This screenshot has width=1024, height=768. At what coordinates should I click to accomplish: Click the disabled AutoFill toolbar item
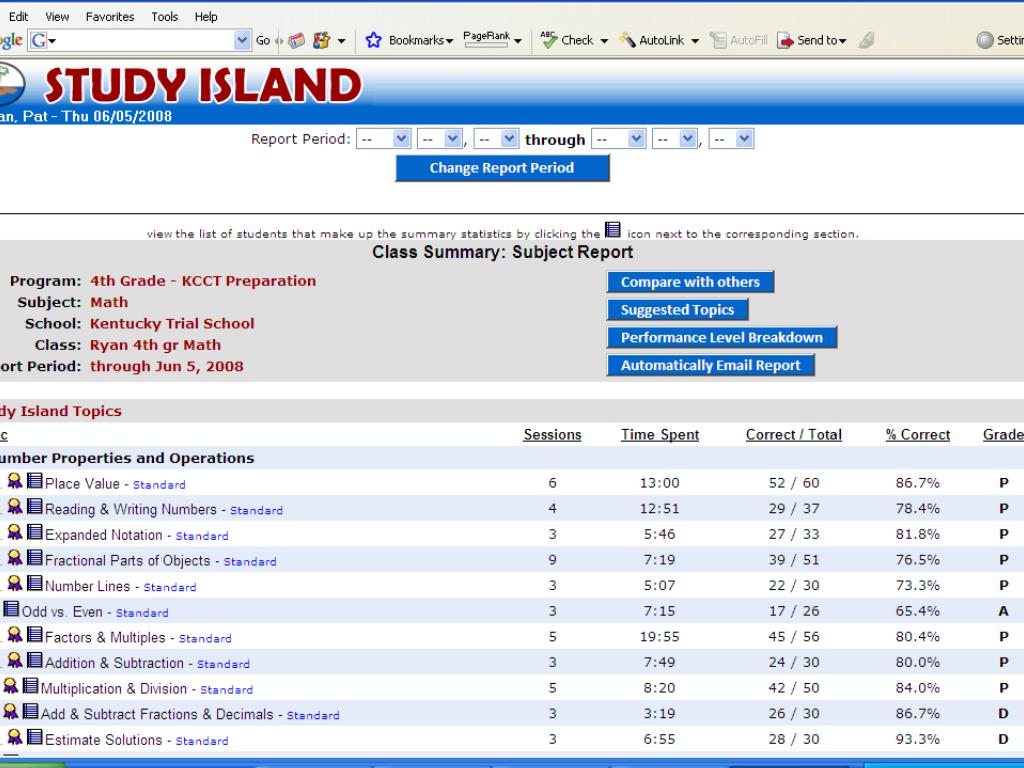(739, 40)
